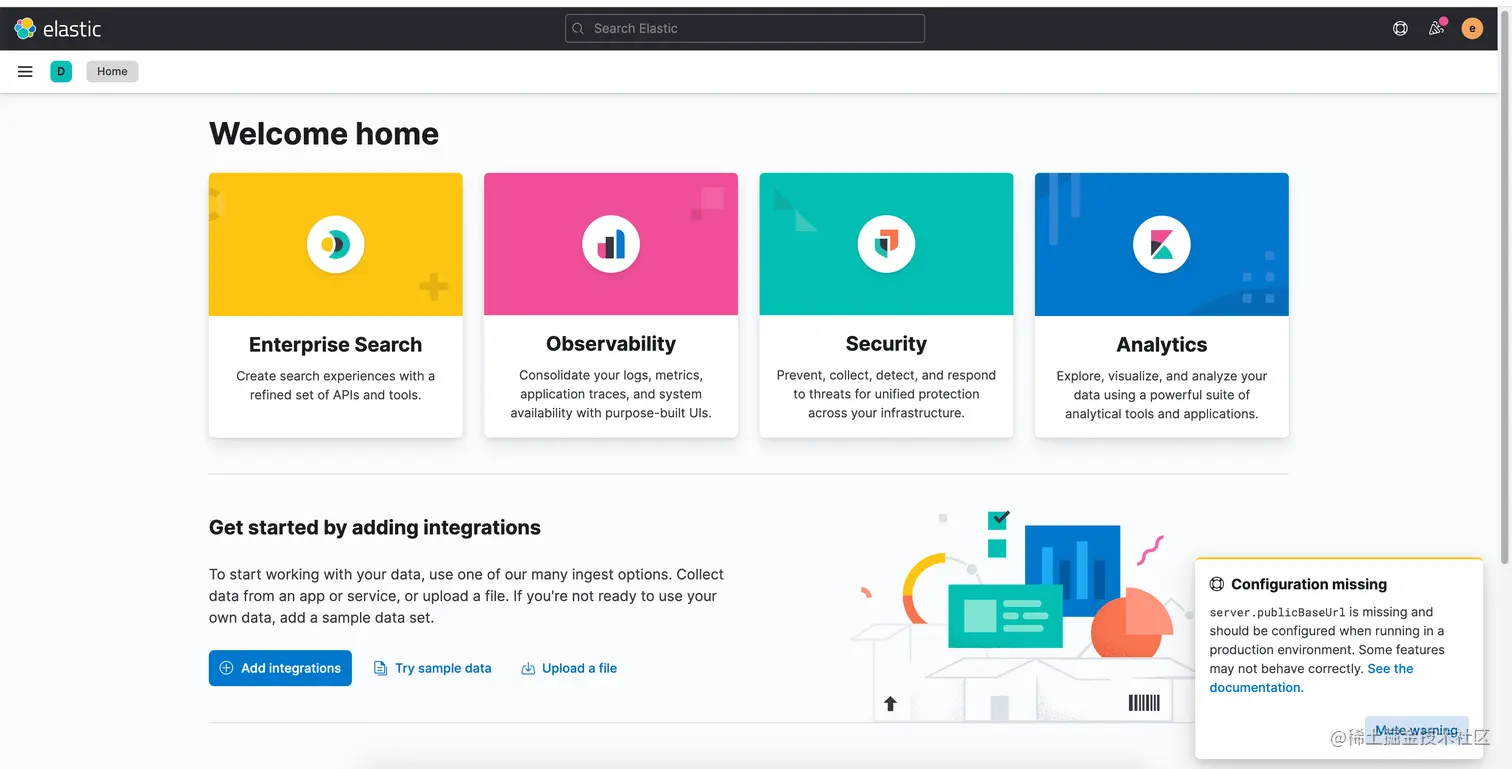The height and width of the screenshot is (769, 1512).
Task: Open the Analytics card title
Action: (x=1162, y=345)
